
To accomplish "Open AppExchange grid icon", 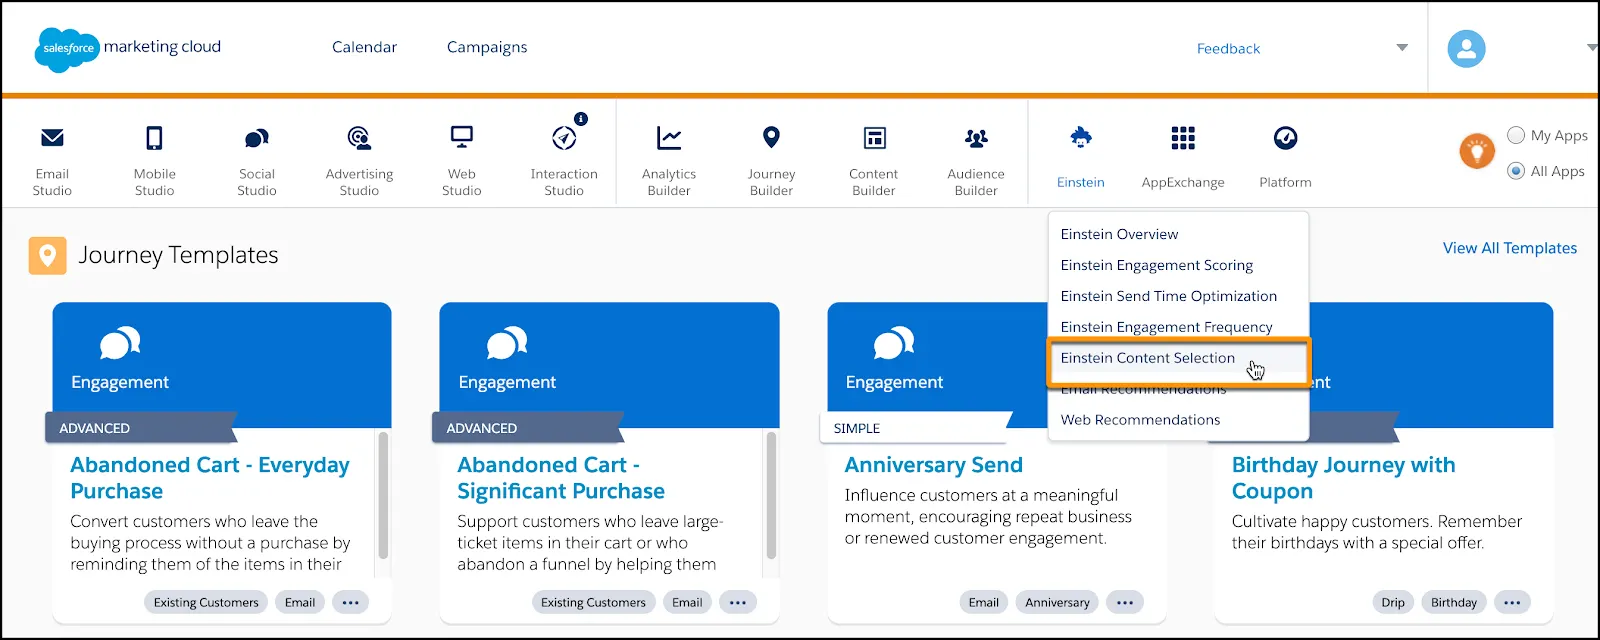I will pos(1183,138).
